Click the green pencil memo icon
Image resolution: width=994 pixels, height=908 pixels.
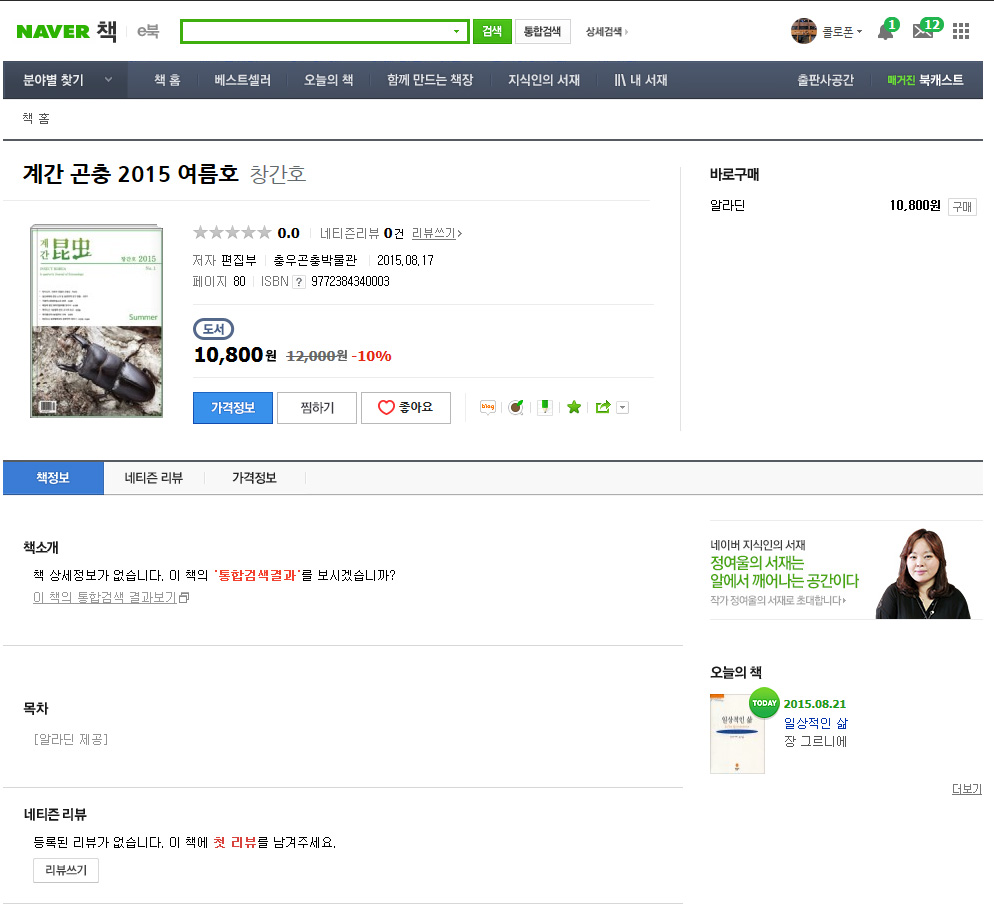(x=545, y=407)
